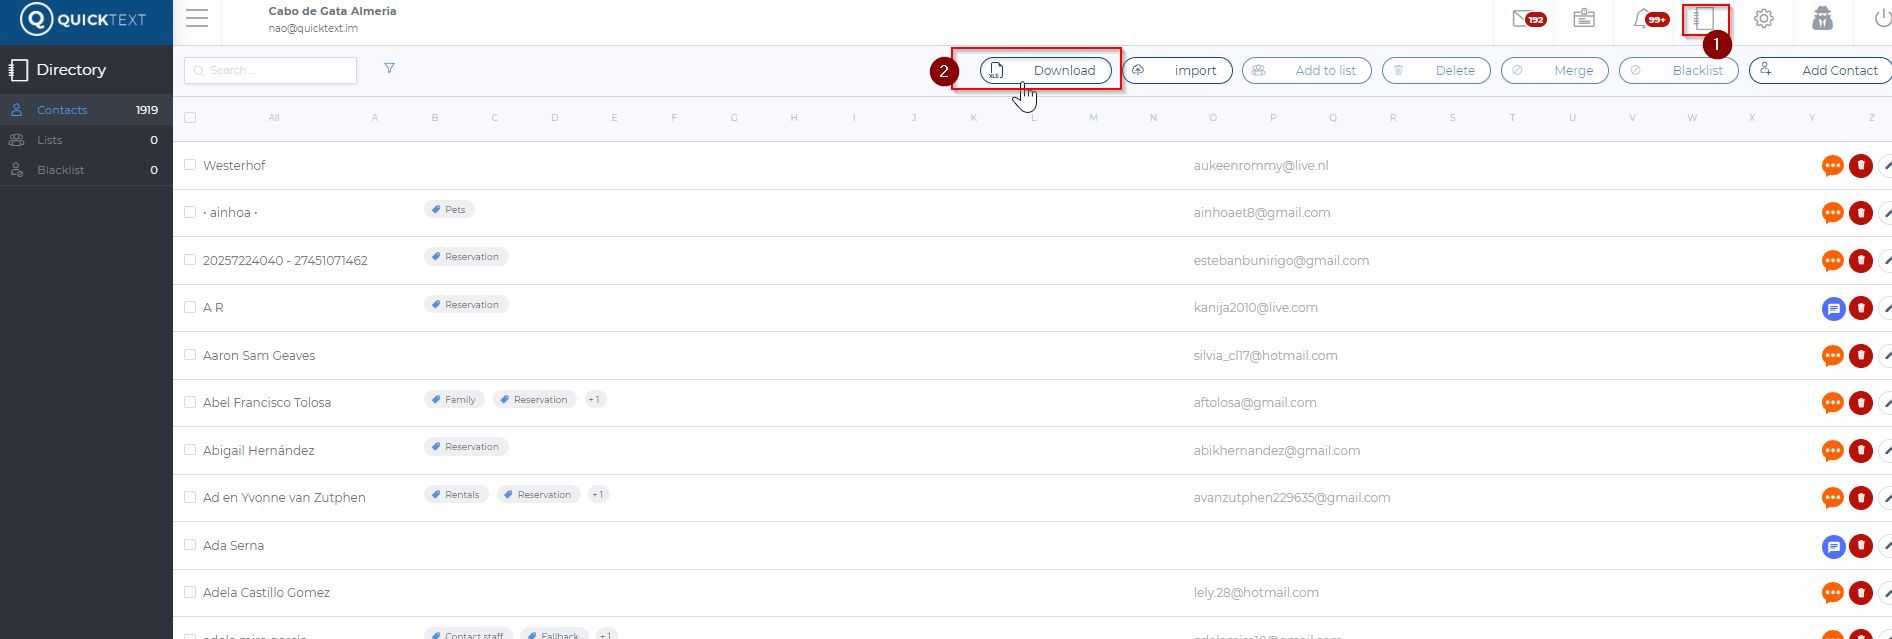
Task: Toggle the hamburger menu icon
Action: point(197,19)
